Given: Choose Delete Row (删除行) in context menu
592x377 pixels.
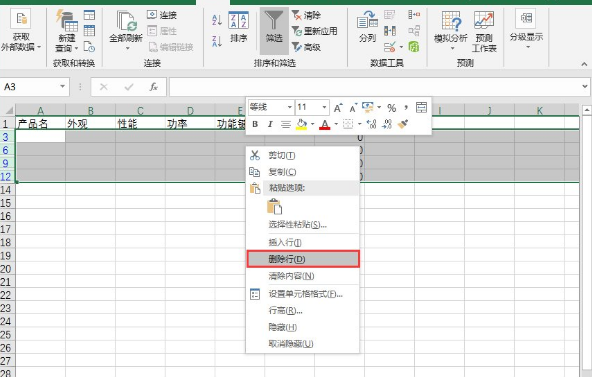Looking at the screenshot, I should [303, 259].
